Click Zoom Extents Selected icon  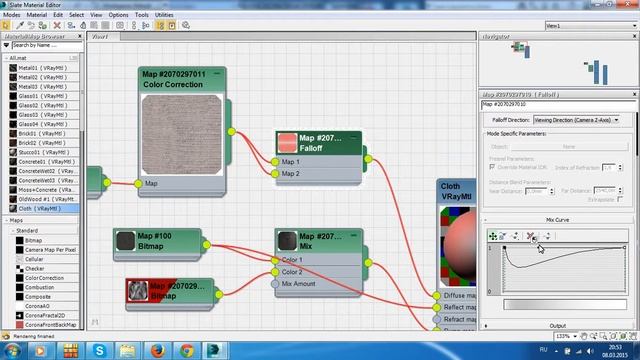(623, 336)
